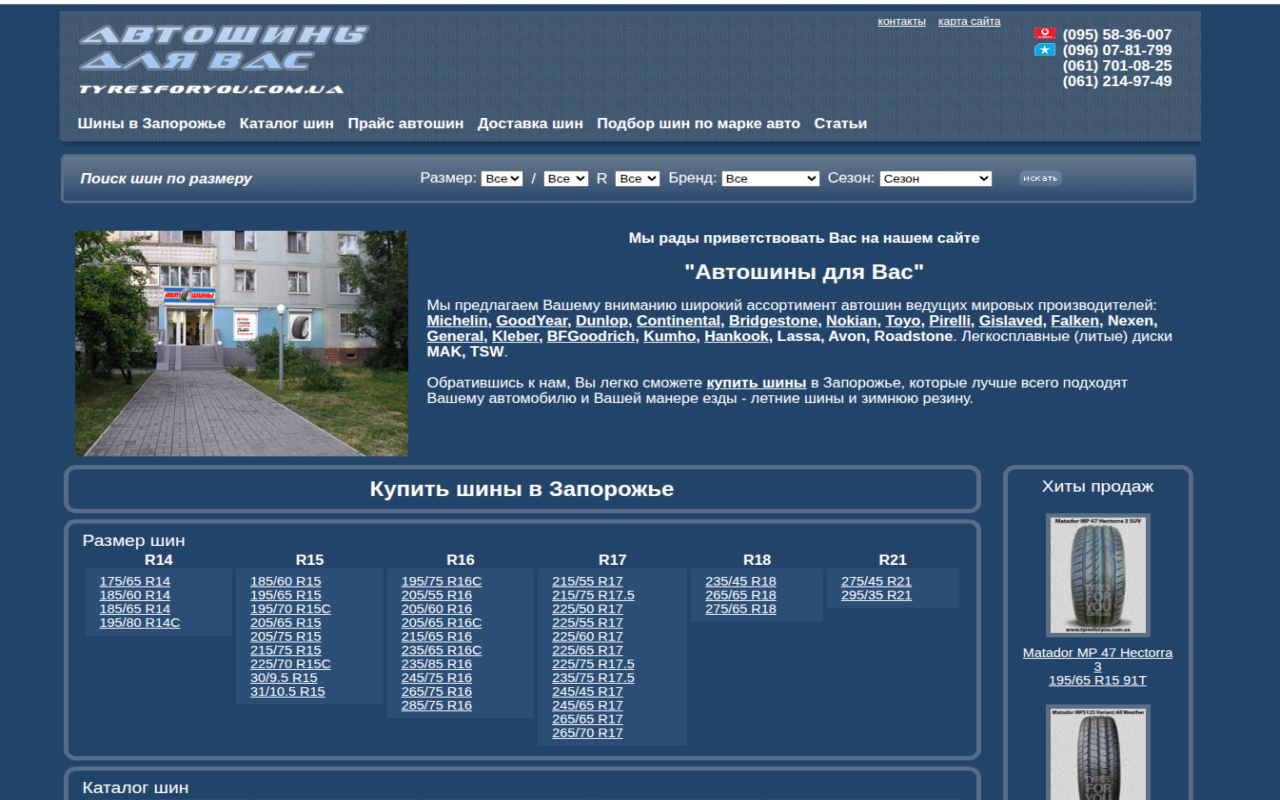Select tire size 175/65 R14

pos(135,581)
